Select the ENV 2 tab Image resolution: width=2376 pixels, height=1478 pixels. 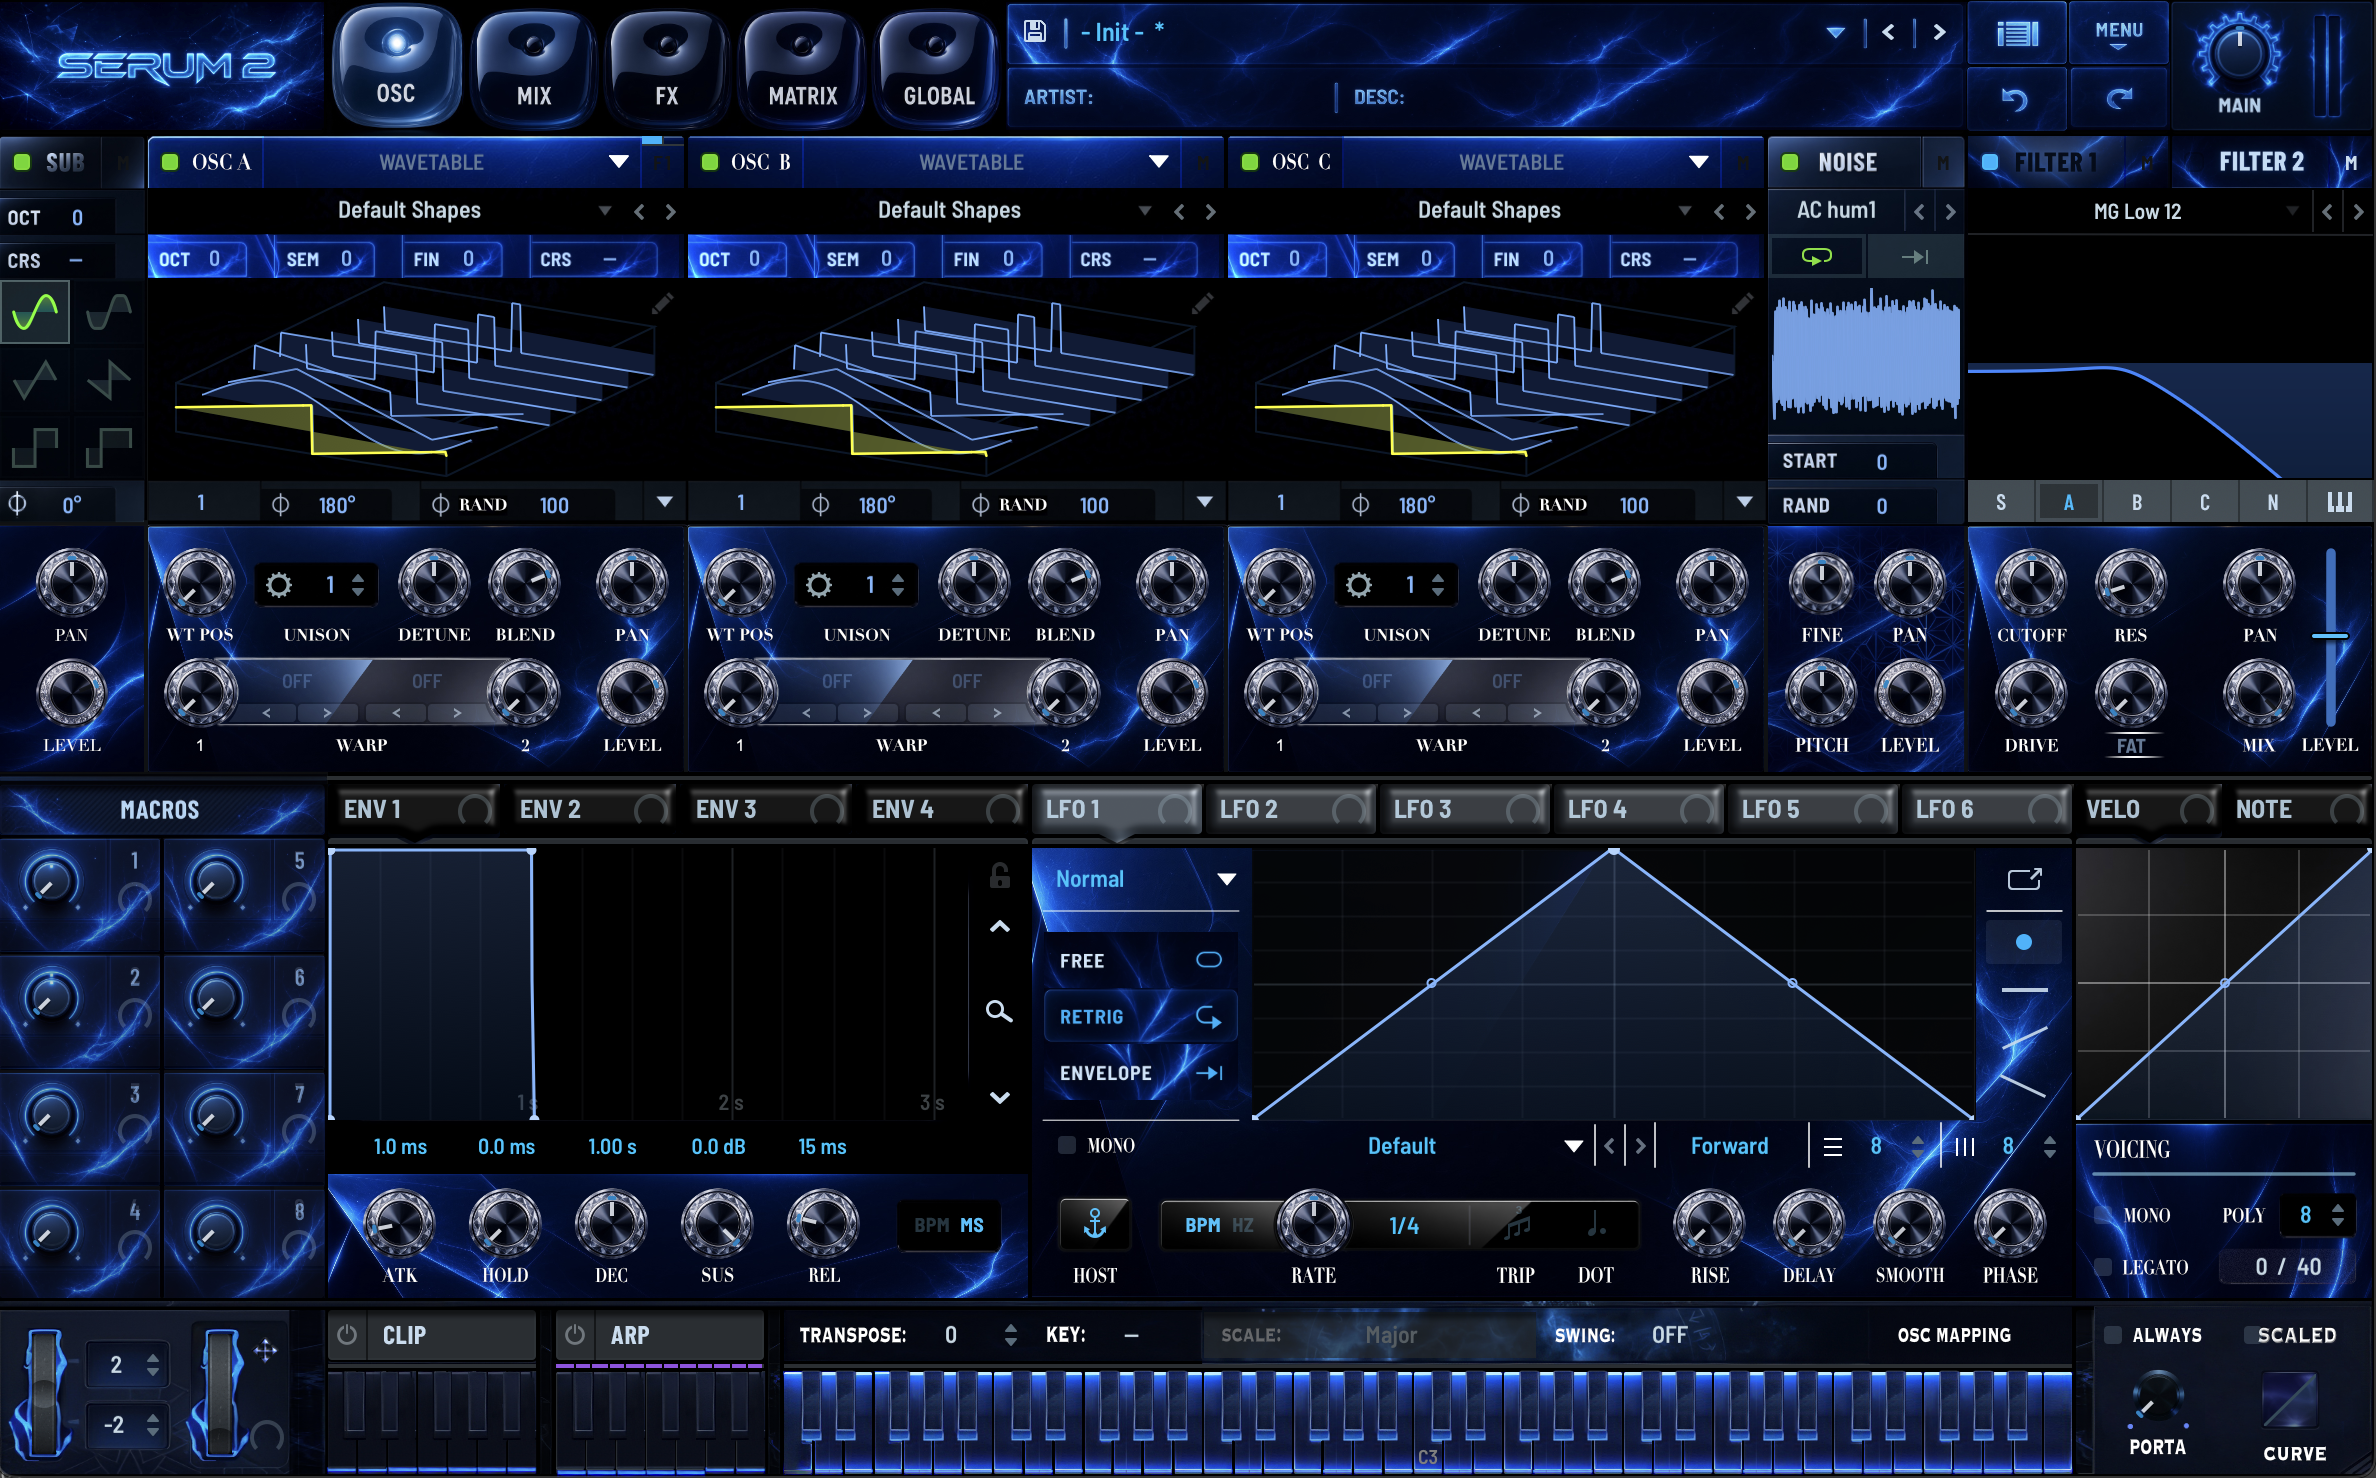[x=590, y=809]
